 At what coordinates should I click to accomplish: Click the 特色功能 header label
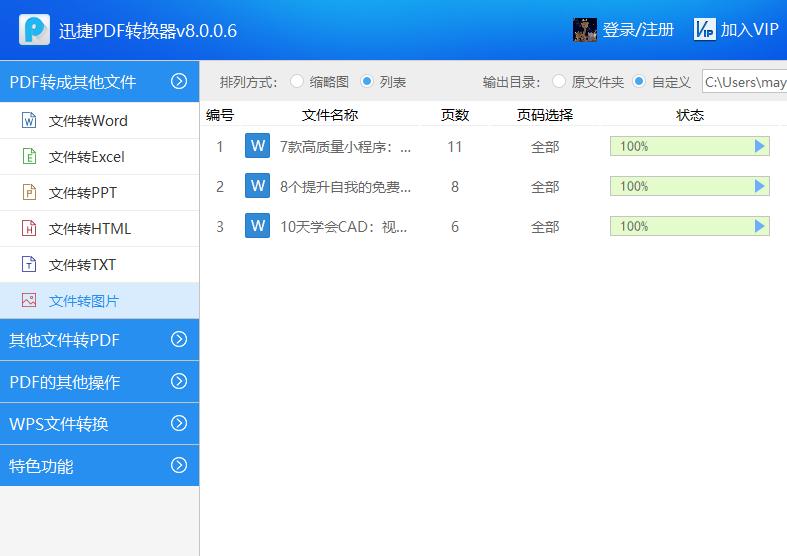pyautogui.click(x=41, y=466)
